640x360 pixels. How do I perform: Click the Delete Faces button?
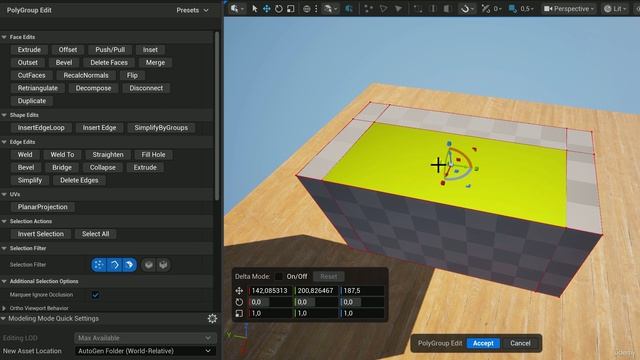109,62
